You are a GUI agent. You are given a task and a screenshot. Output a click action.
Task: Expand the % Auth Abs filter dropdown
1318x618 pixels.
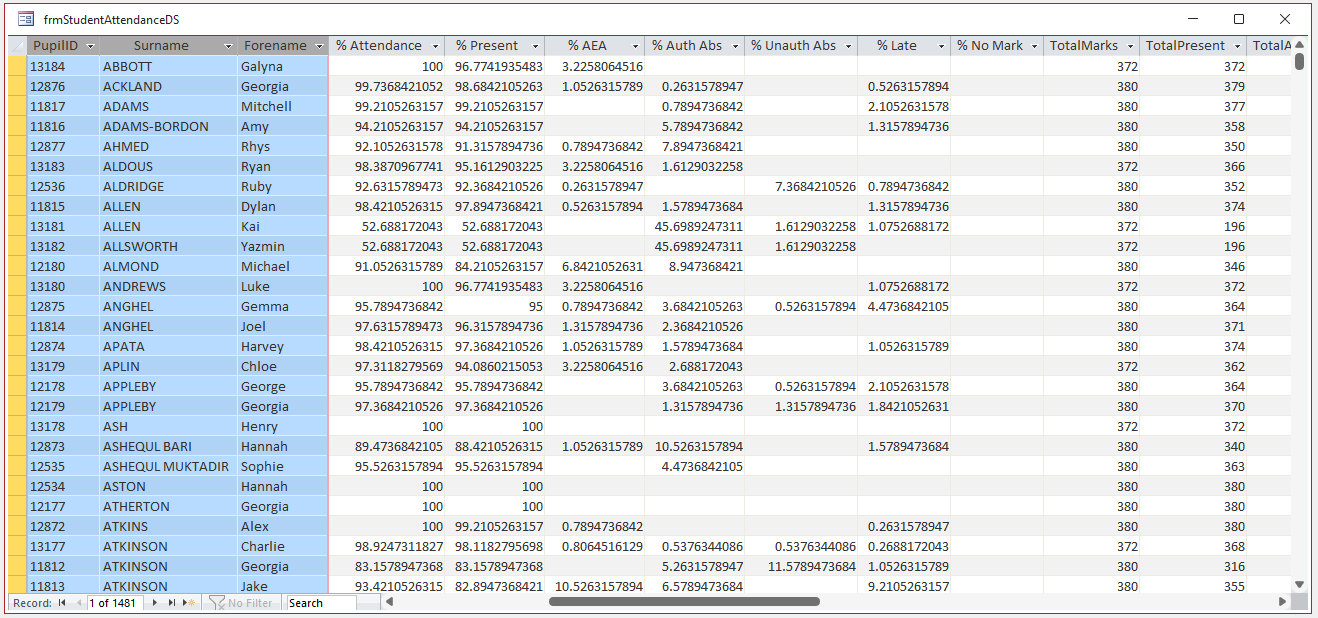pyautogui.click(x=735, y=46)
